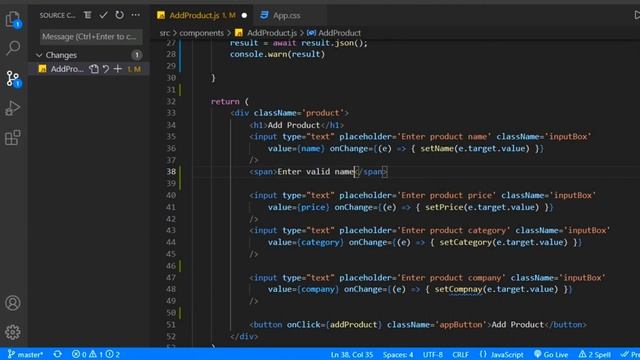Click 'Add Product' heading text on line 34
640x360 pixels.
[x=294, y=125]
